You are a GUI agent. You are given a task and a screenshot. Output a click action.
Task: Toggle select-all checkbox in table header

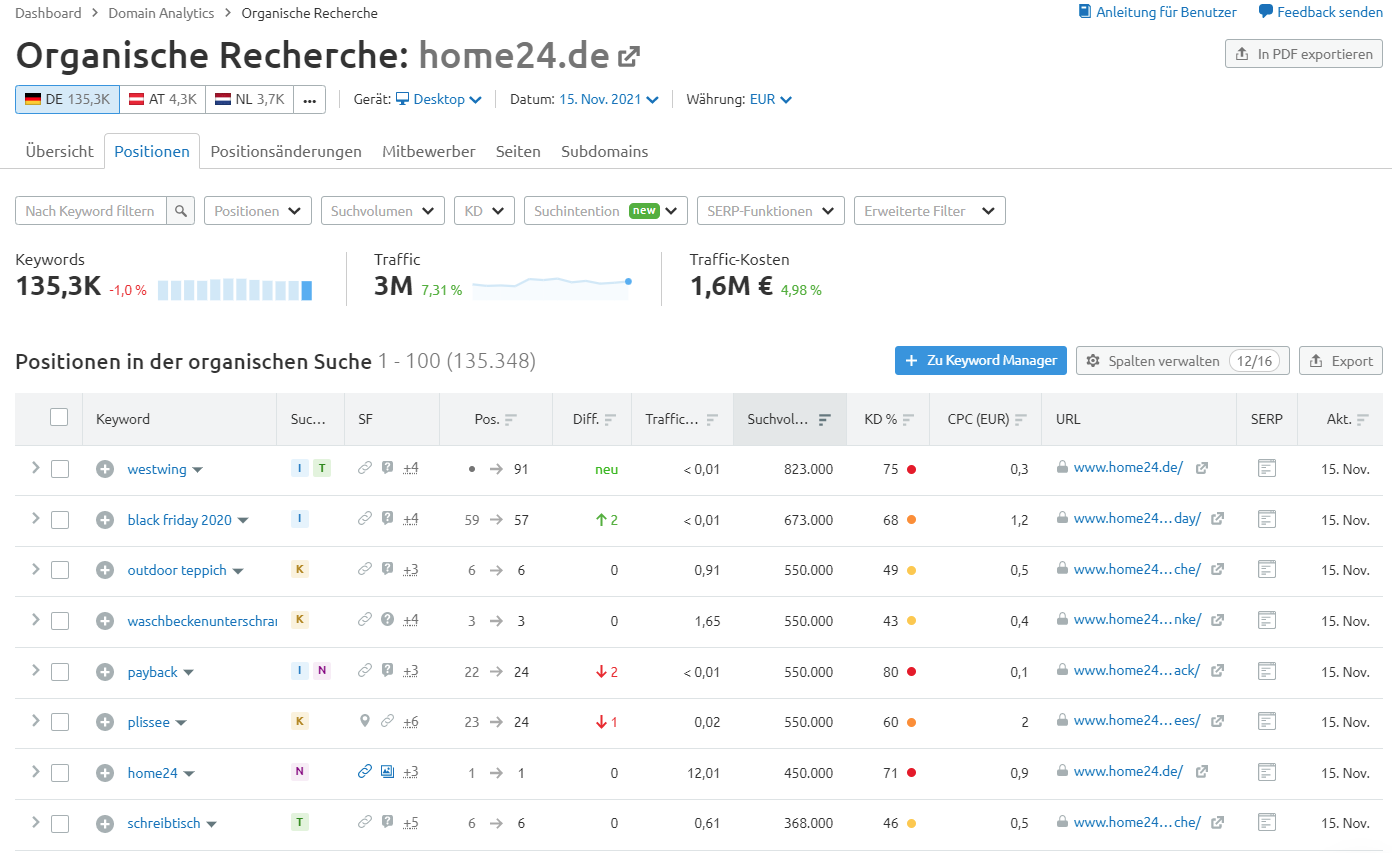pos(59,417)
